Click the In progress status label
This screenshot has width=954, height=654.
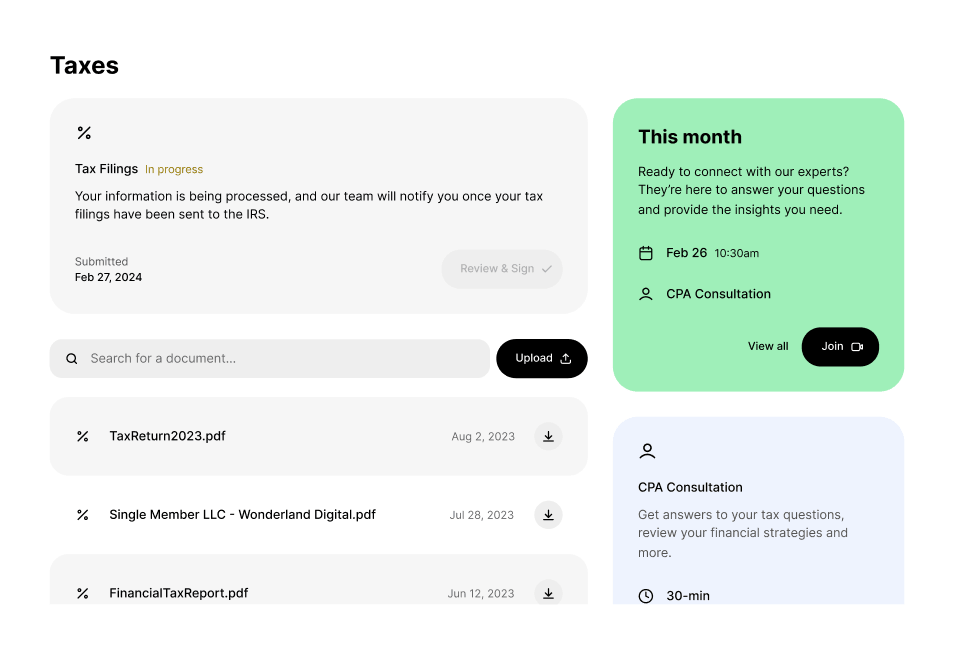coord(174,170)
